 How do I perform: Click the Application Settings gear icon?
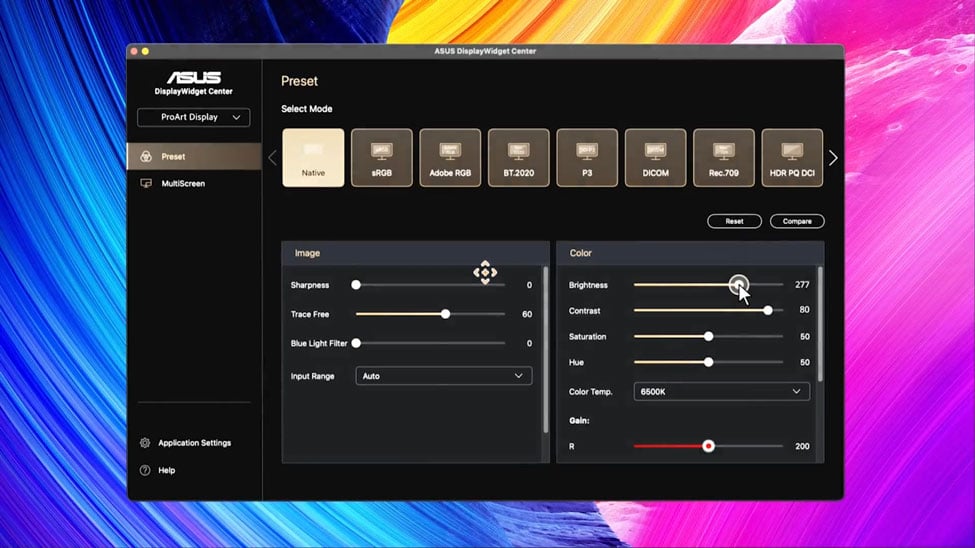145,443
